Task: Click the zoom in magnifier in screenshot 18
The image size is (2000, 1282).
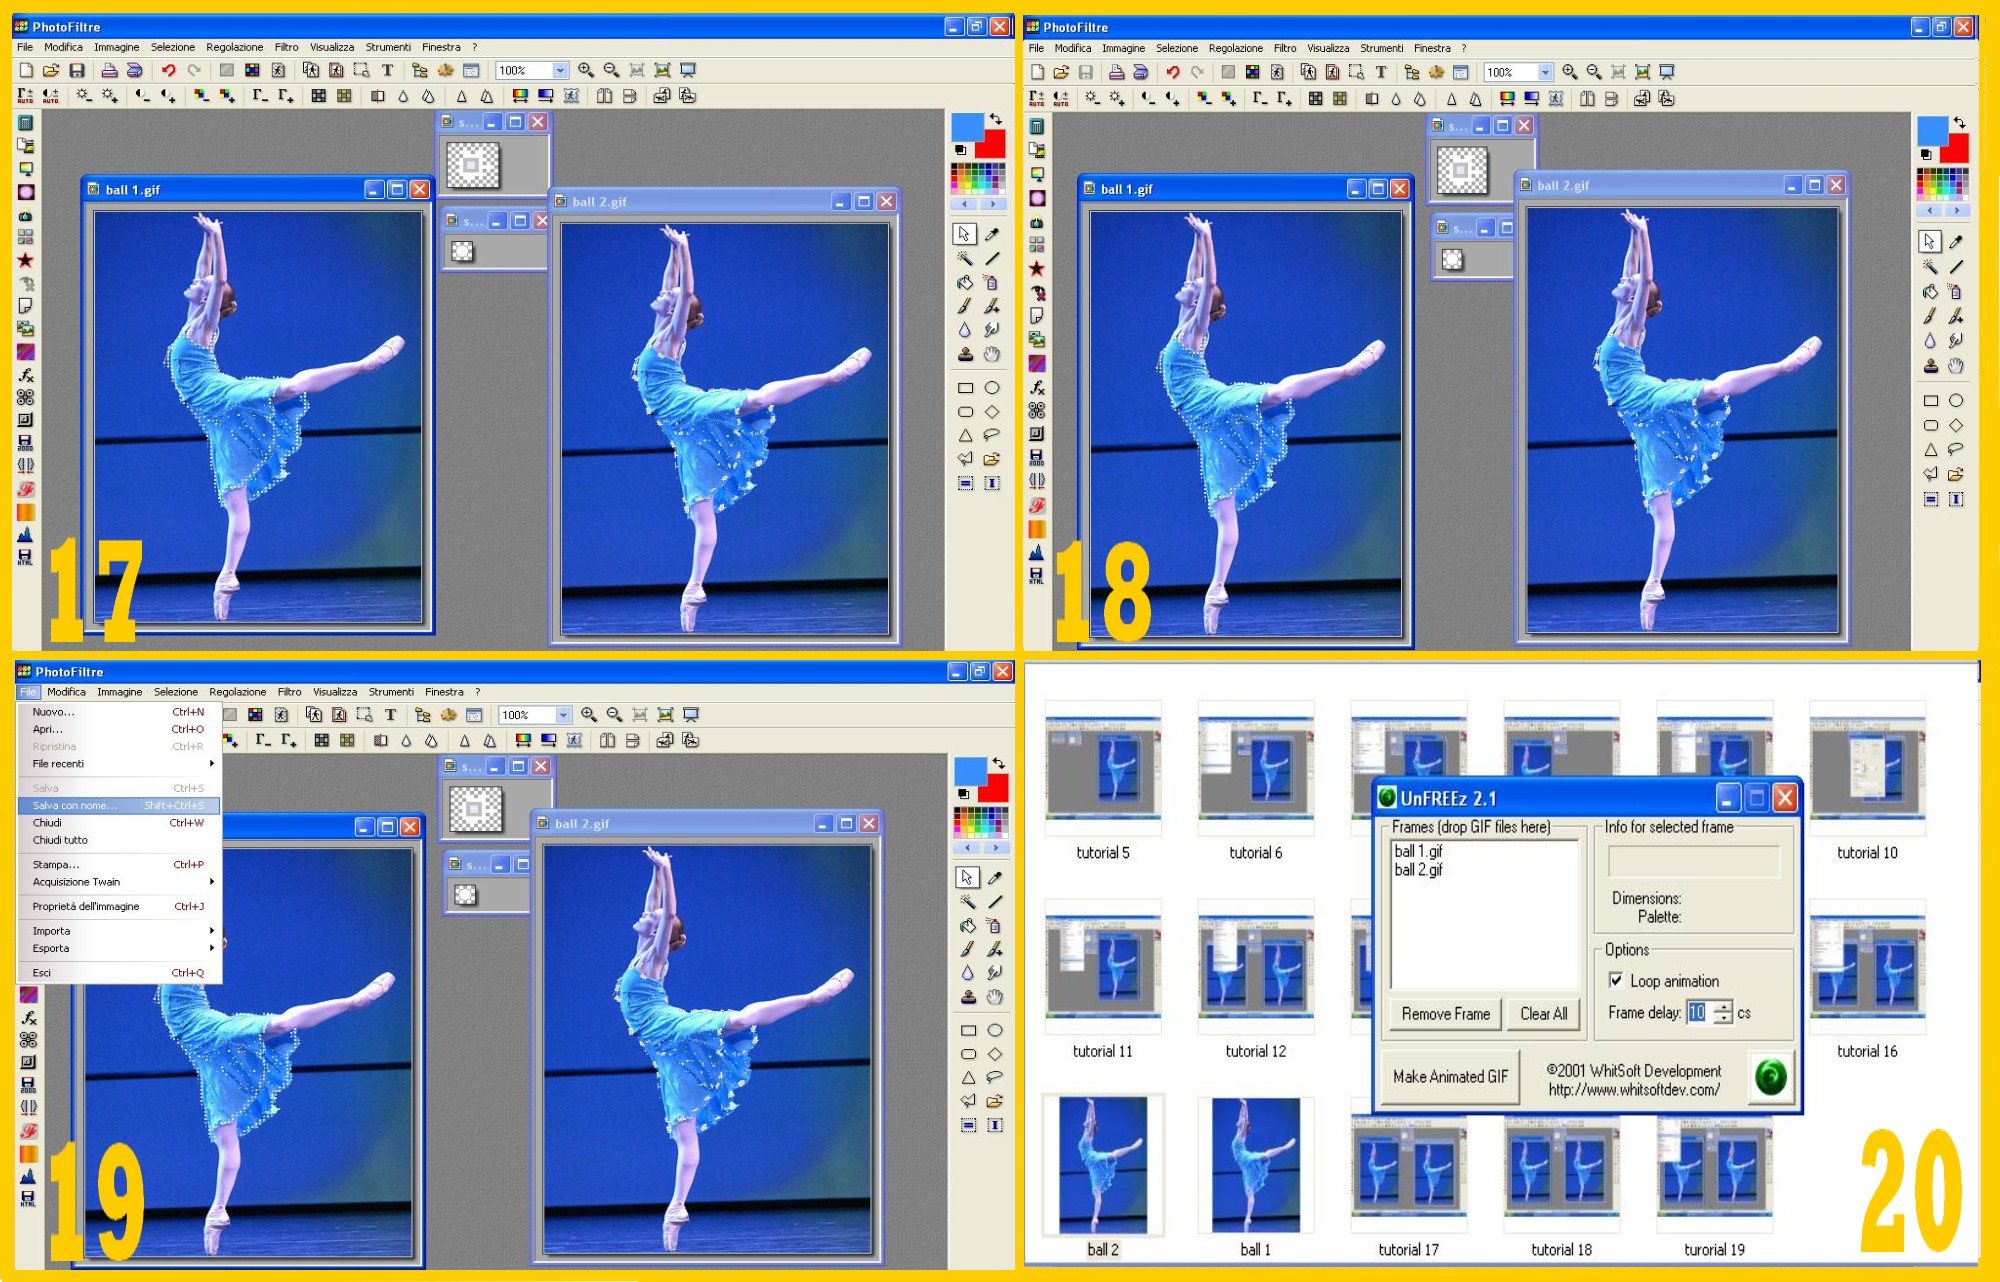Action: click(x=1569, y=72)
